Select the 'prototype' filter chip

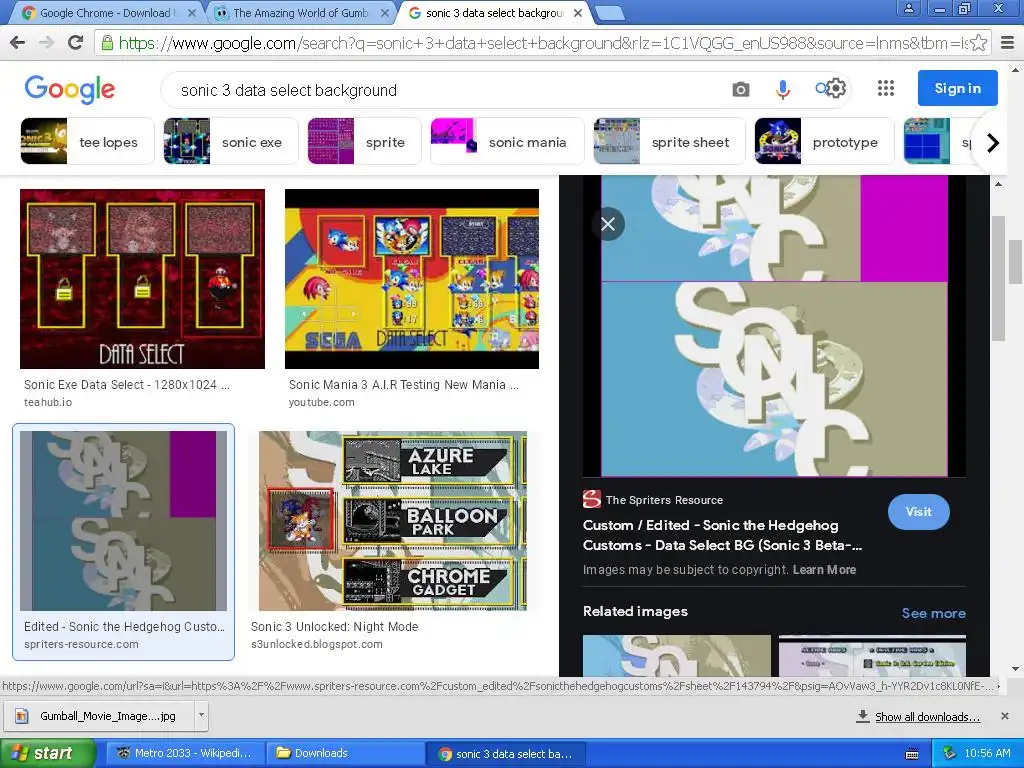(x=824, y=141)
